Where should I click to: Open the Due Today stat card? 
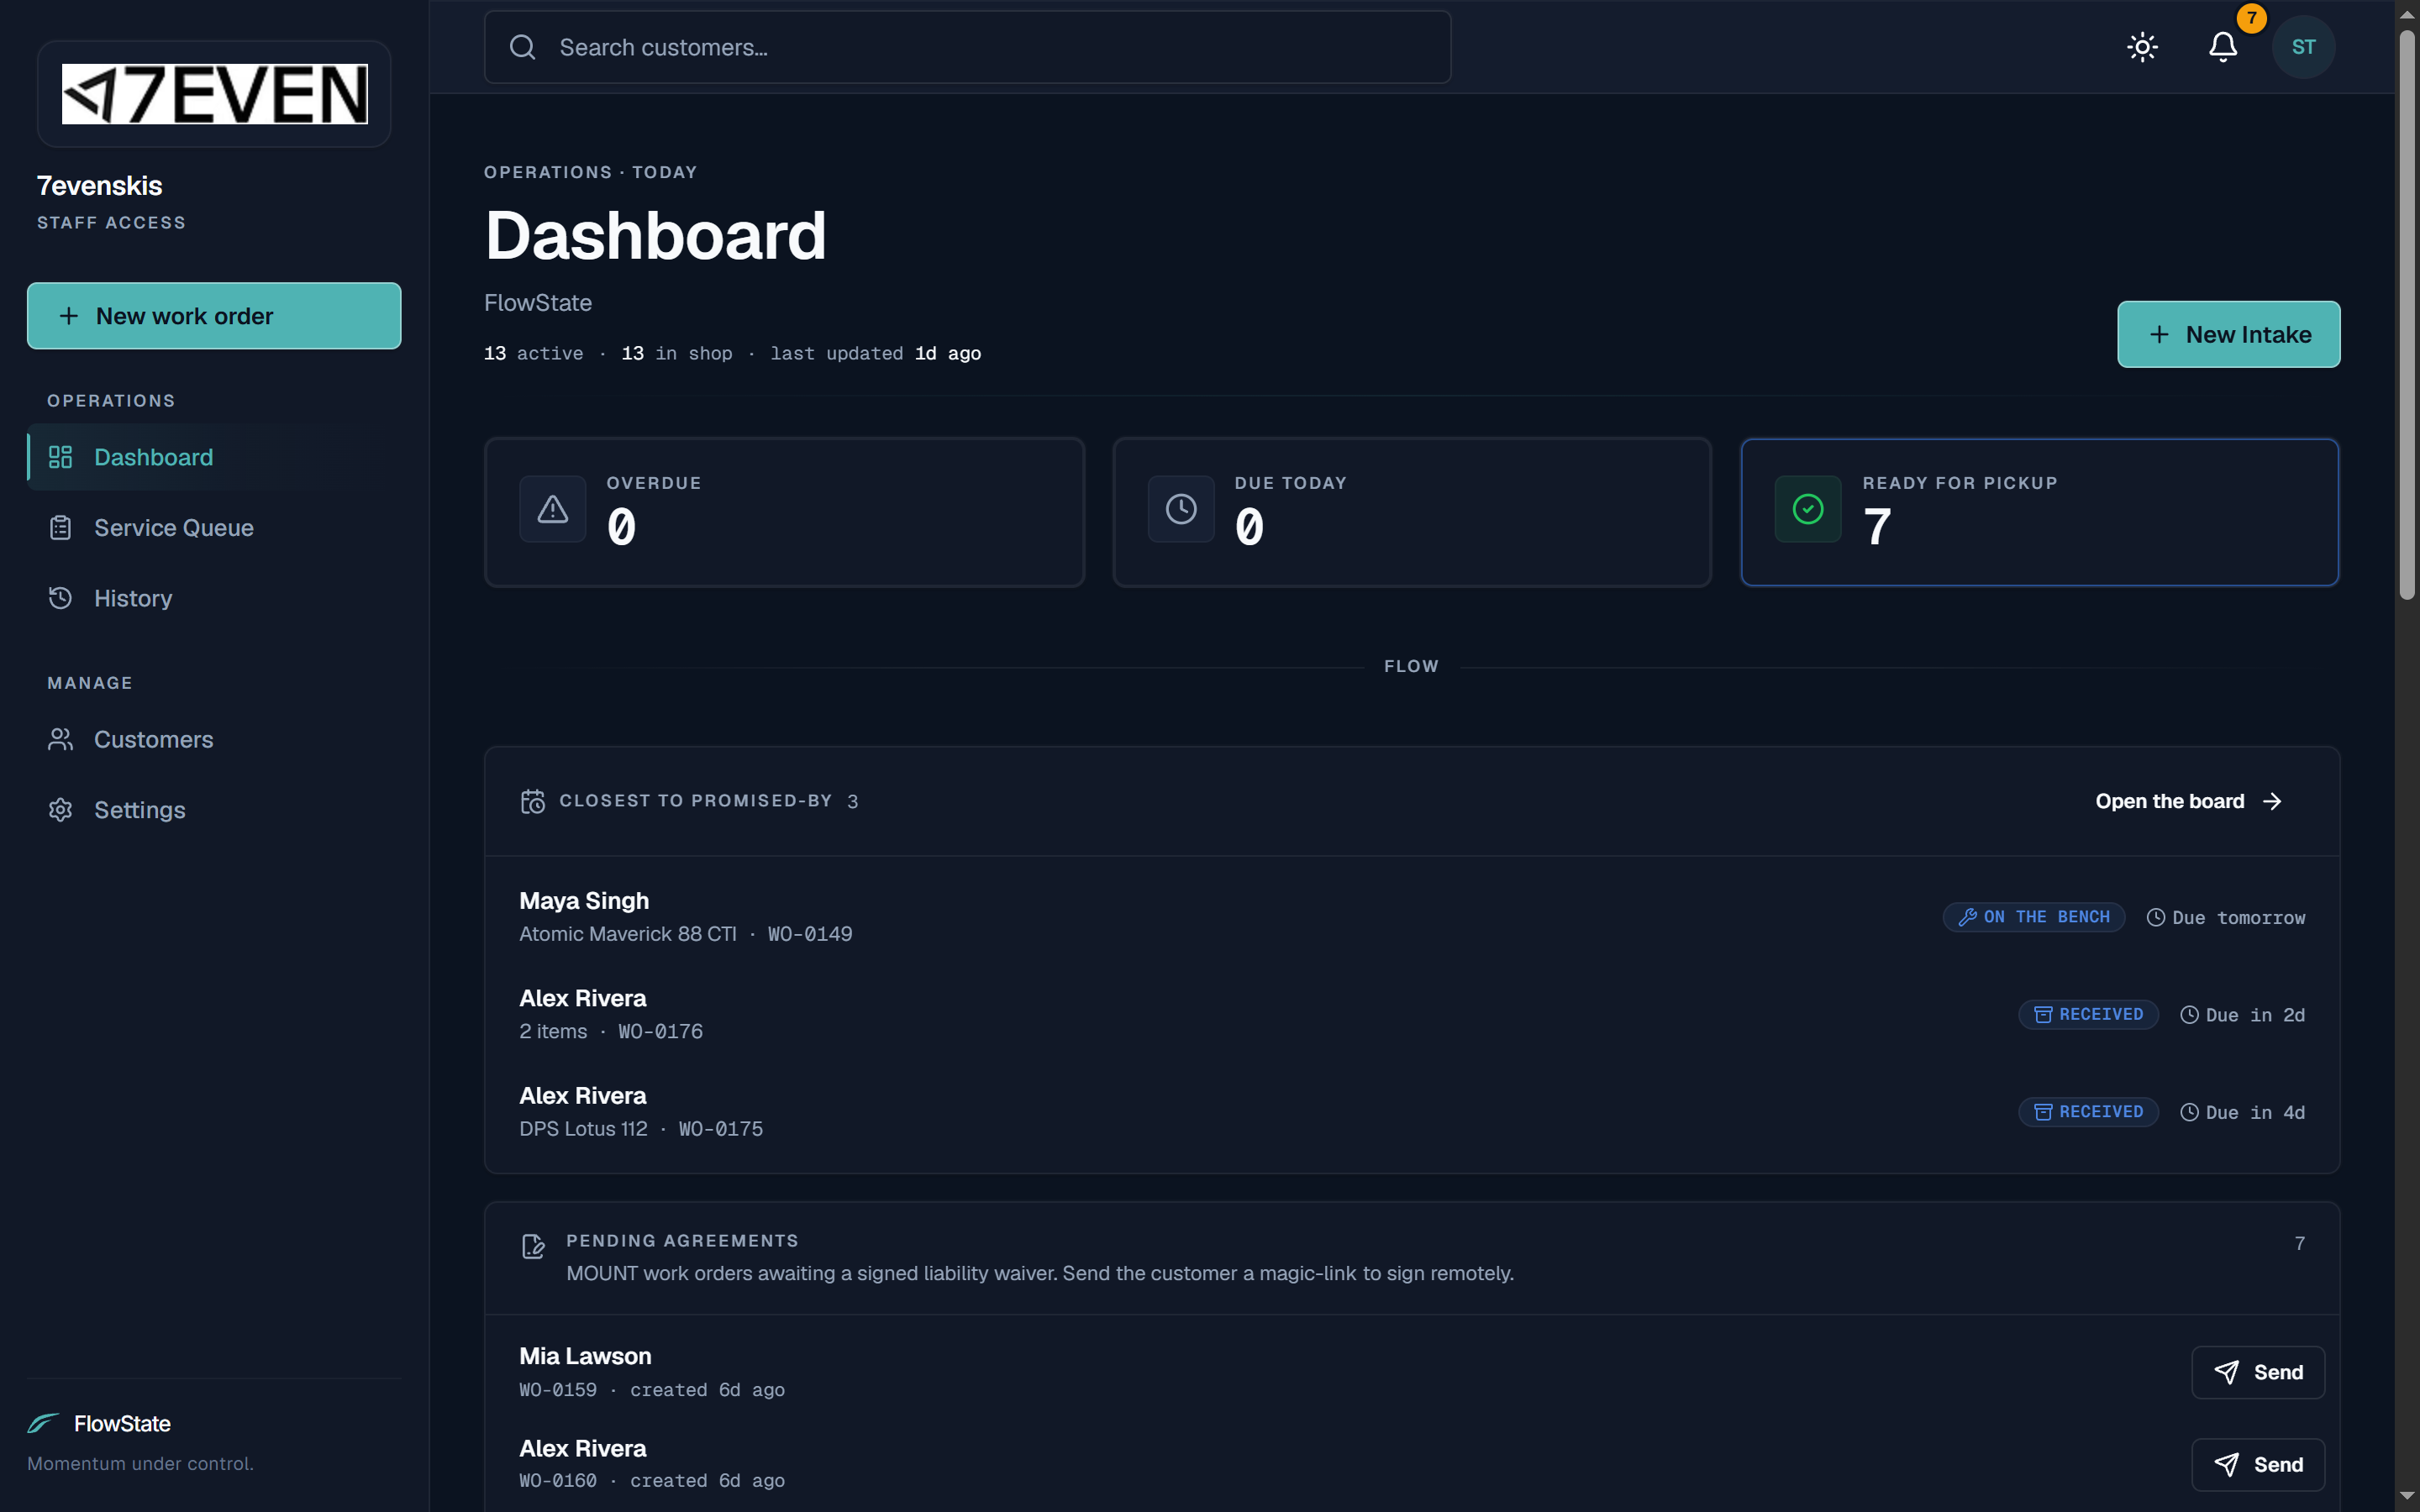tap(1412, 512)
